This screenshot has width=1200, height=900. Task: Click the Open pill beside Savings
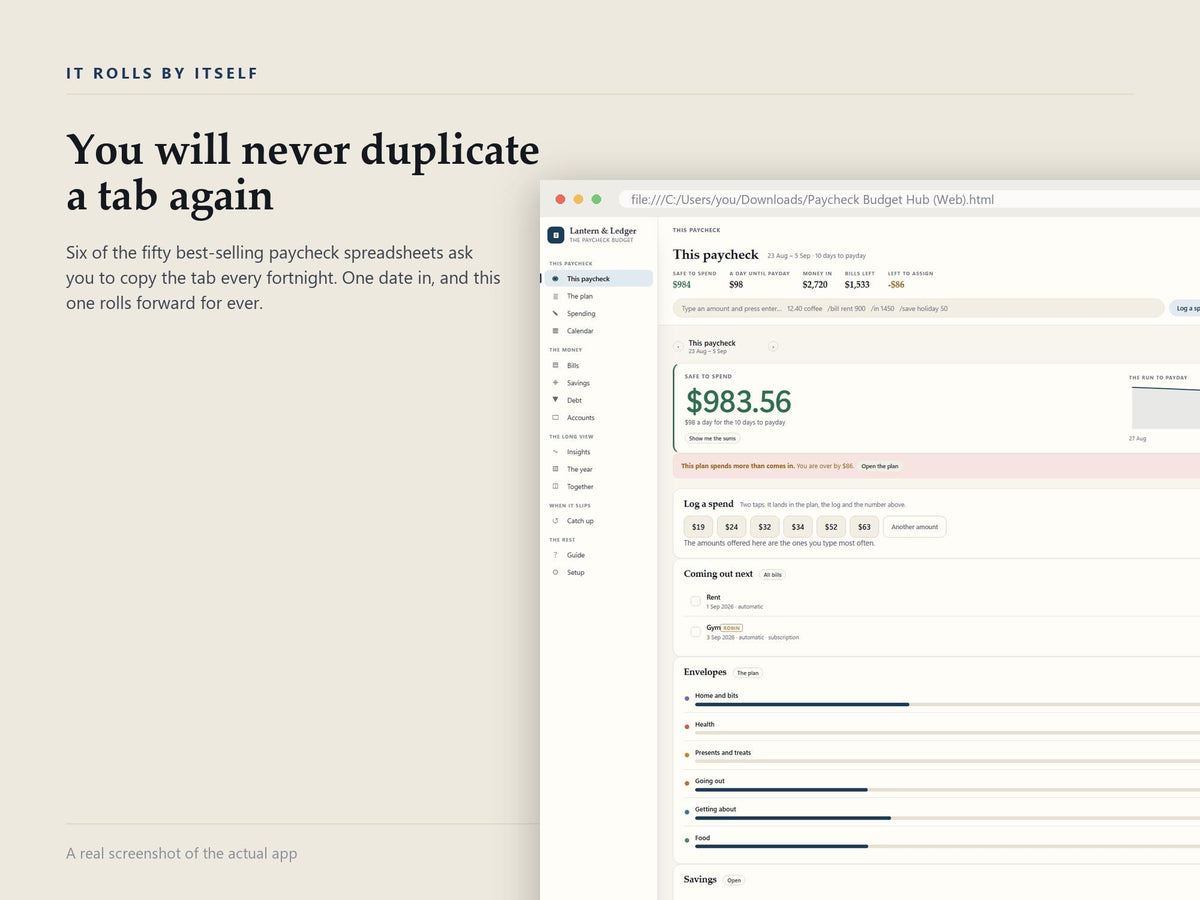(x=734, y=880)
